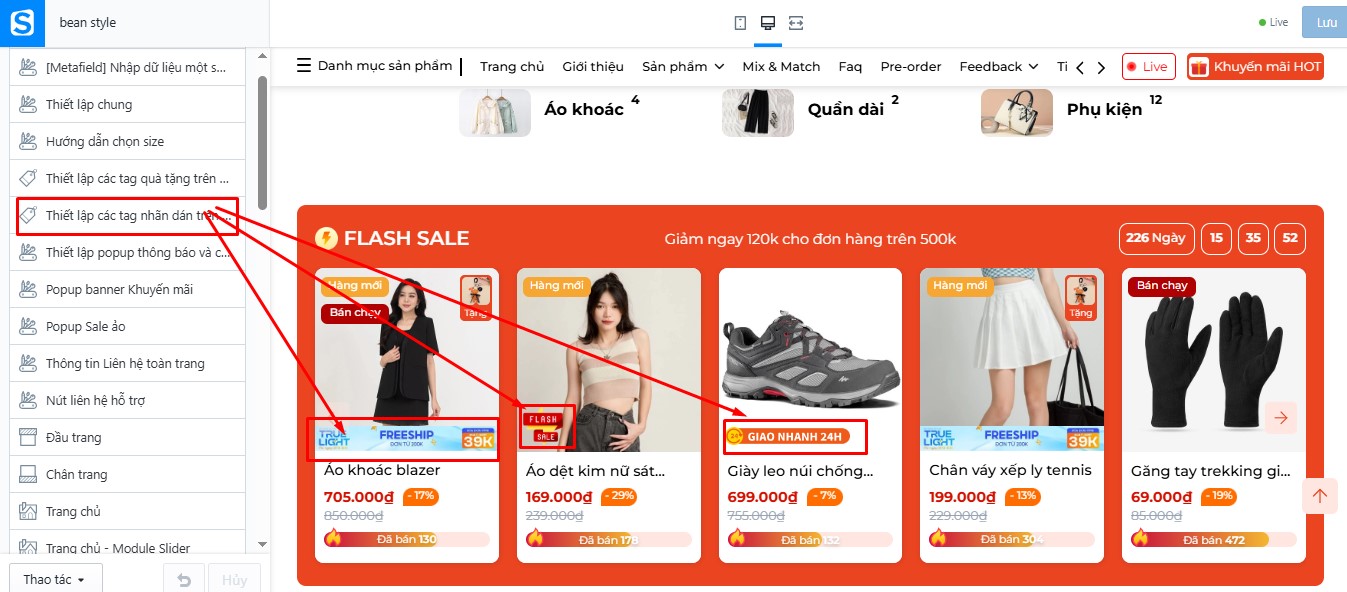Select the full-width preview icon
This screenshot has width=1347, height=592.
pos(796,22)
